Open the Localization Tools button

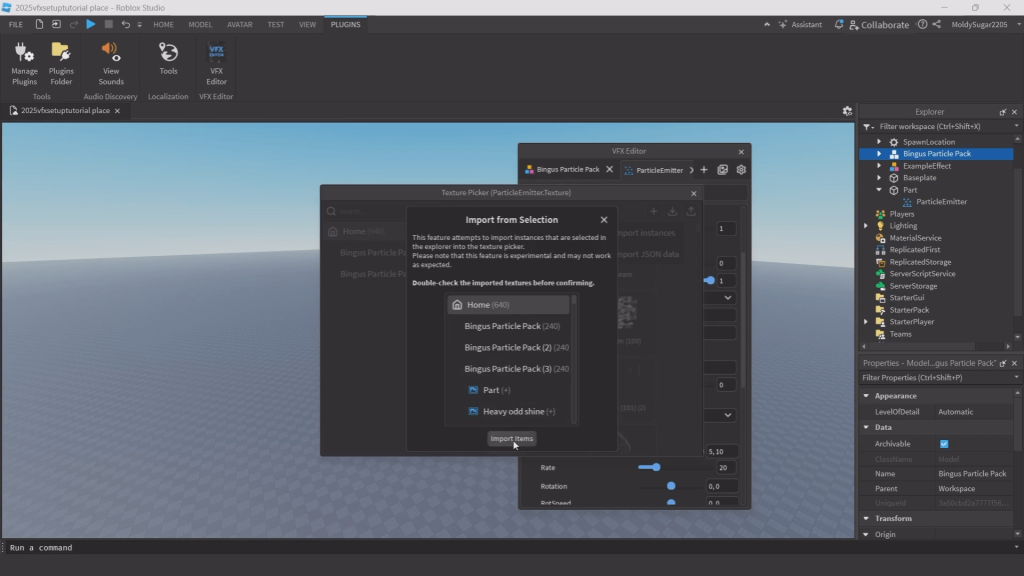pyautogui.click(x=168, y=59)
